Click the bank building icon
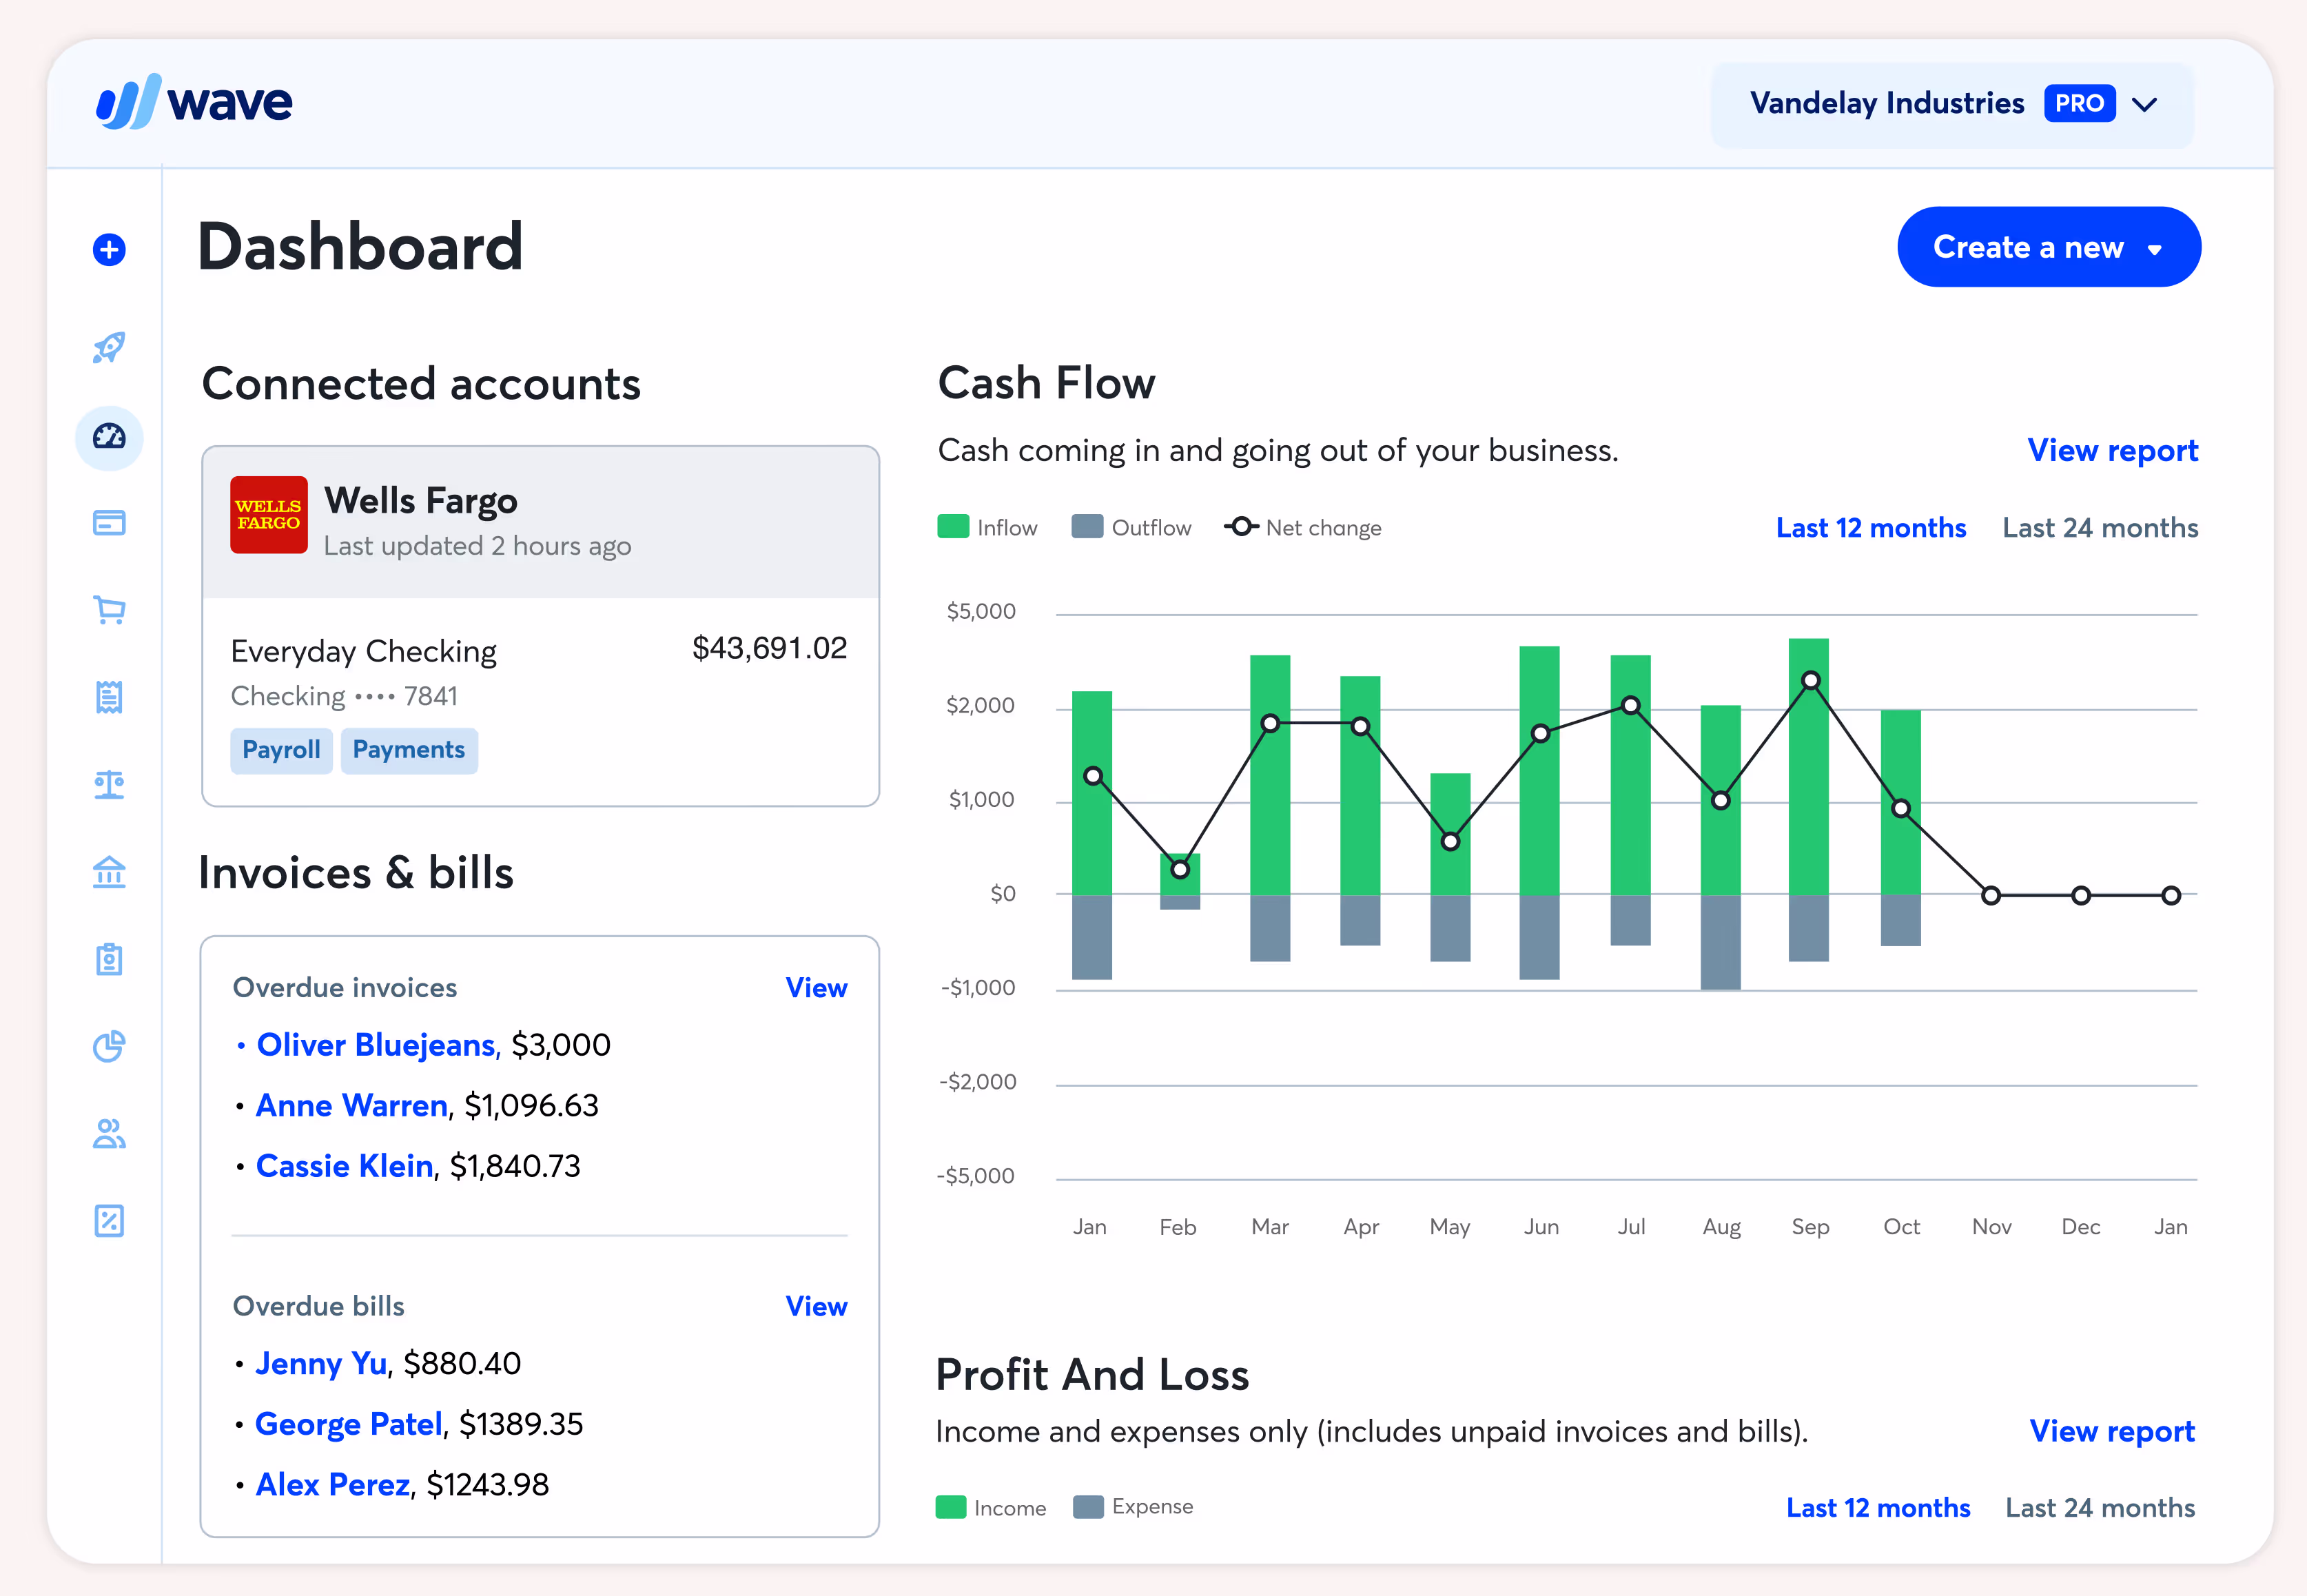Image resolution: width=2307 pixels, height=1596 pixels. (x=109, y=872)
